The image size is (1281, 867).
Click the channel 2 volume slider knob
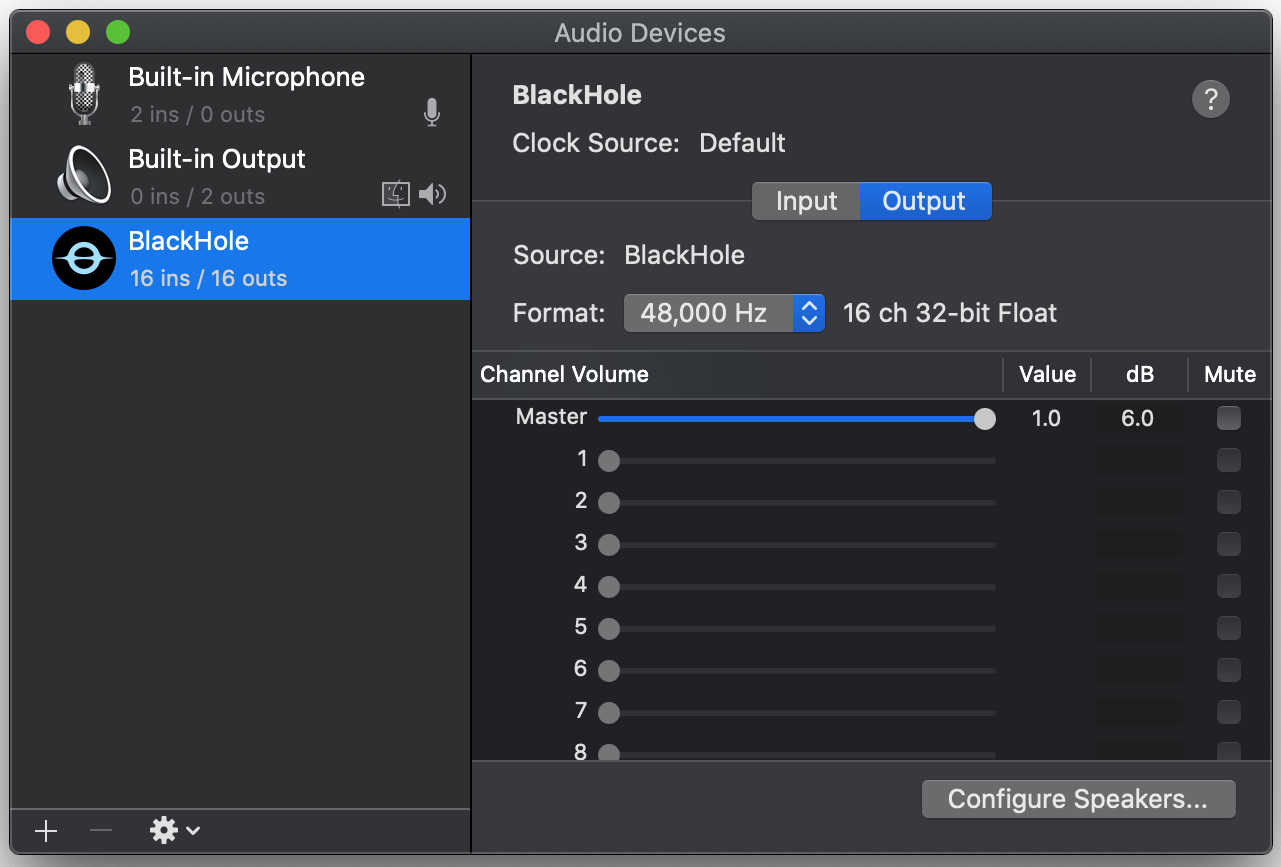[609, 503]
